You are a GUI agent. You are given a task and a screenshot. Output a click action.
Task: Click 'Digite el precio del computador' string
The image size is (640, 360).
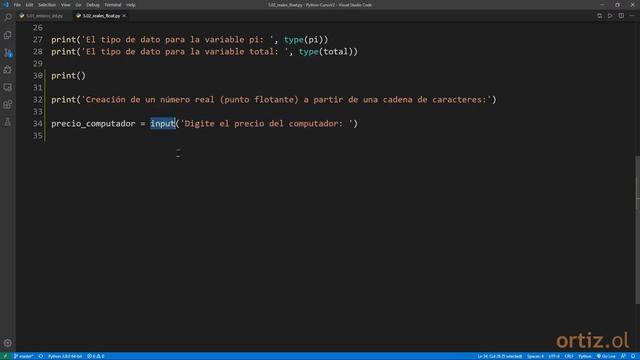point(267,124)
